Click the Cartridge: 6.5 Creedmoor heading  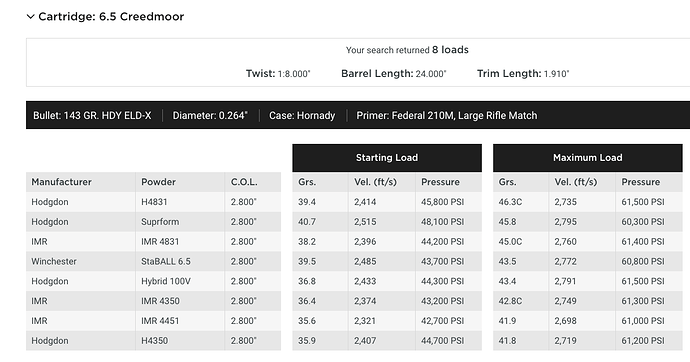[111, 17]
